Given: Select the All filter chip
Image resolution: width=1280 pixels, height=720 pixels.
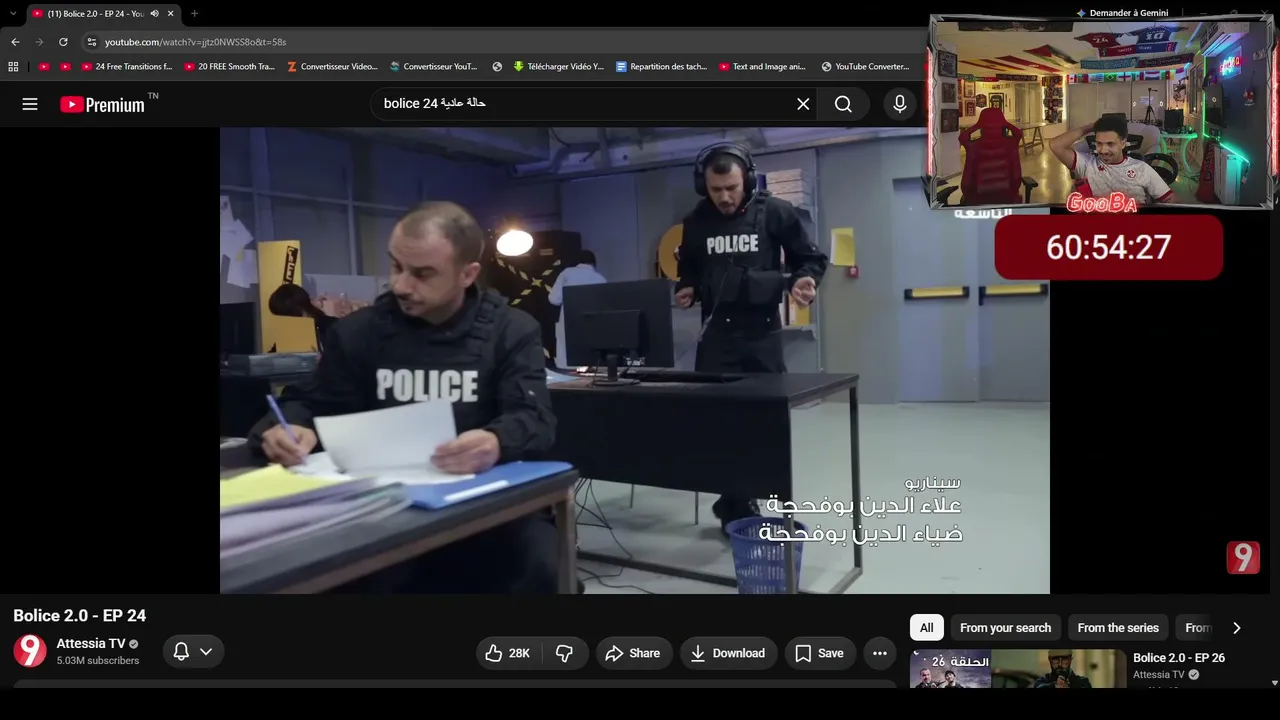Looking at the screenshot, I should pos(927,628).
